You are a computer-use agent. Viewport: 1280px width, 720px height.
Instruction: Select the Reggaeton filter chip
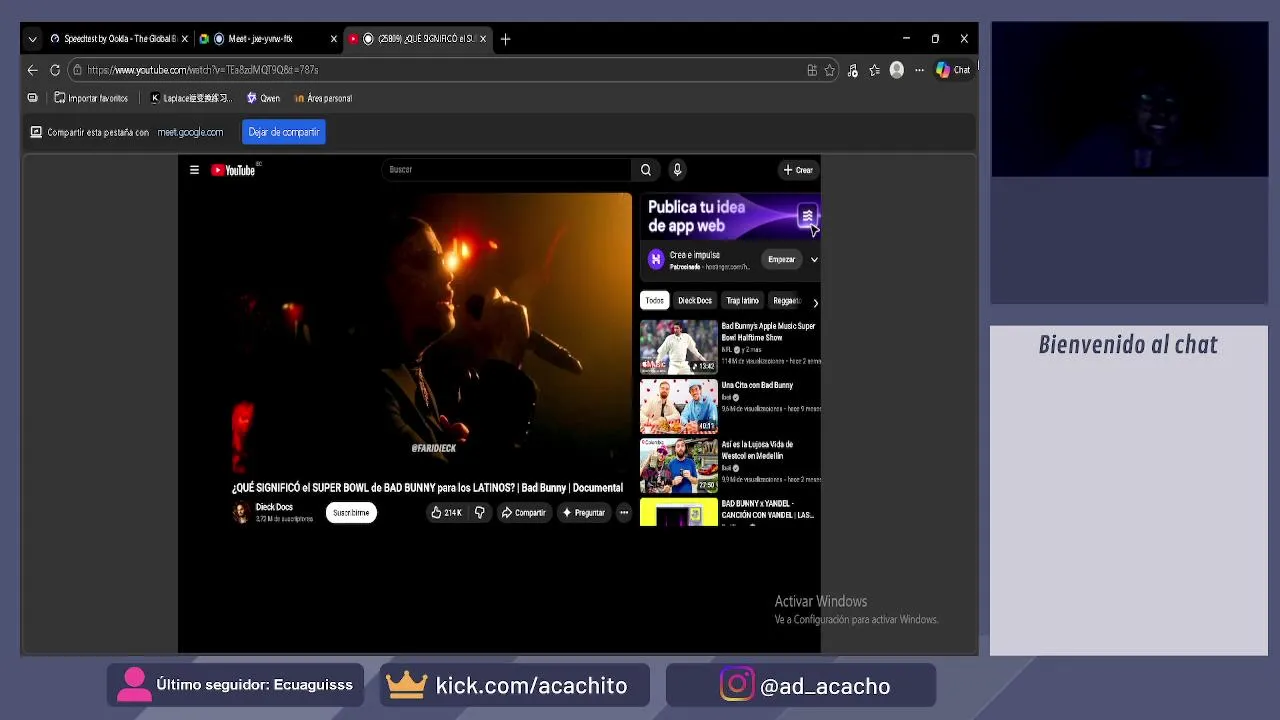(x=787, y=301)
